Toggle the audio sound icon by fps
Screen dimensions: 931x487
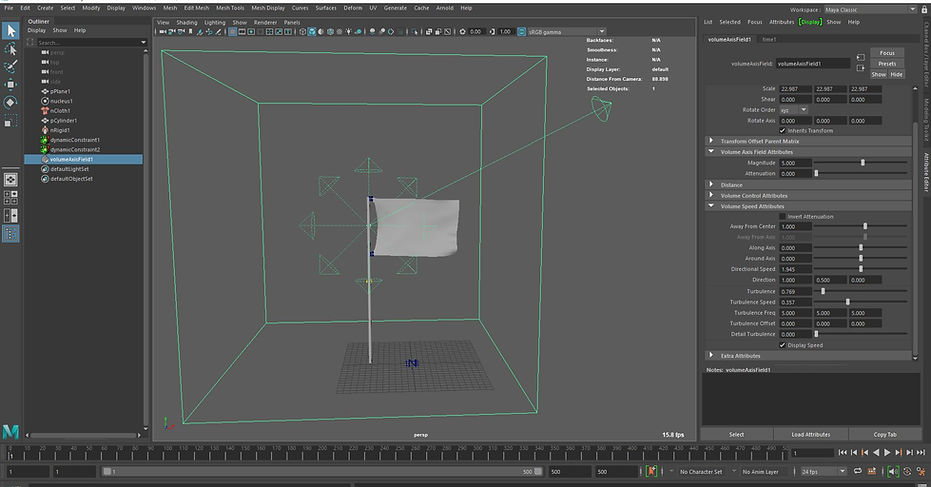point(892,472)
